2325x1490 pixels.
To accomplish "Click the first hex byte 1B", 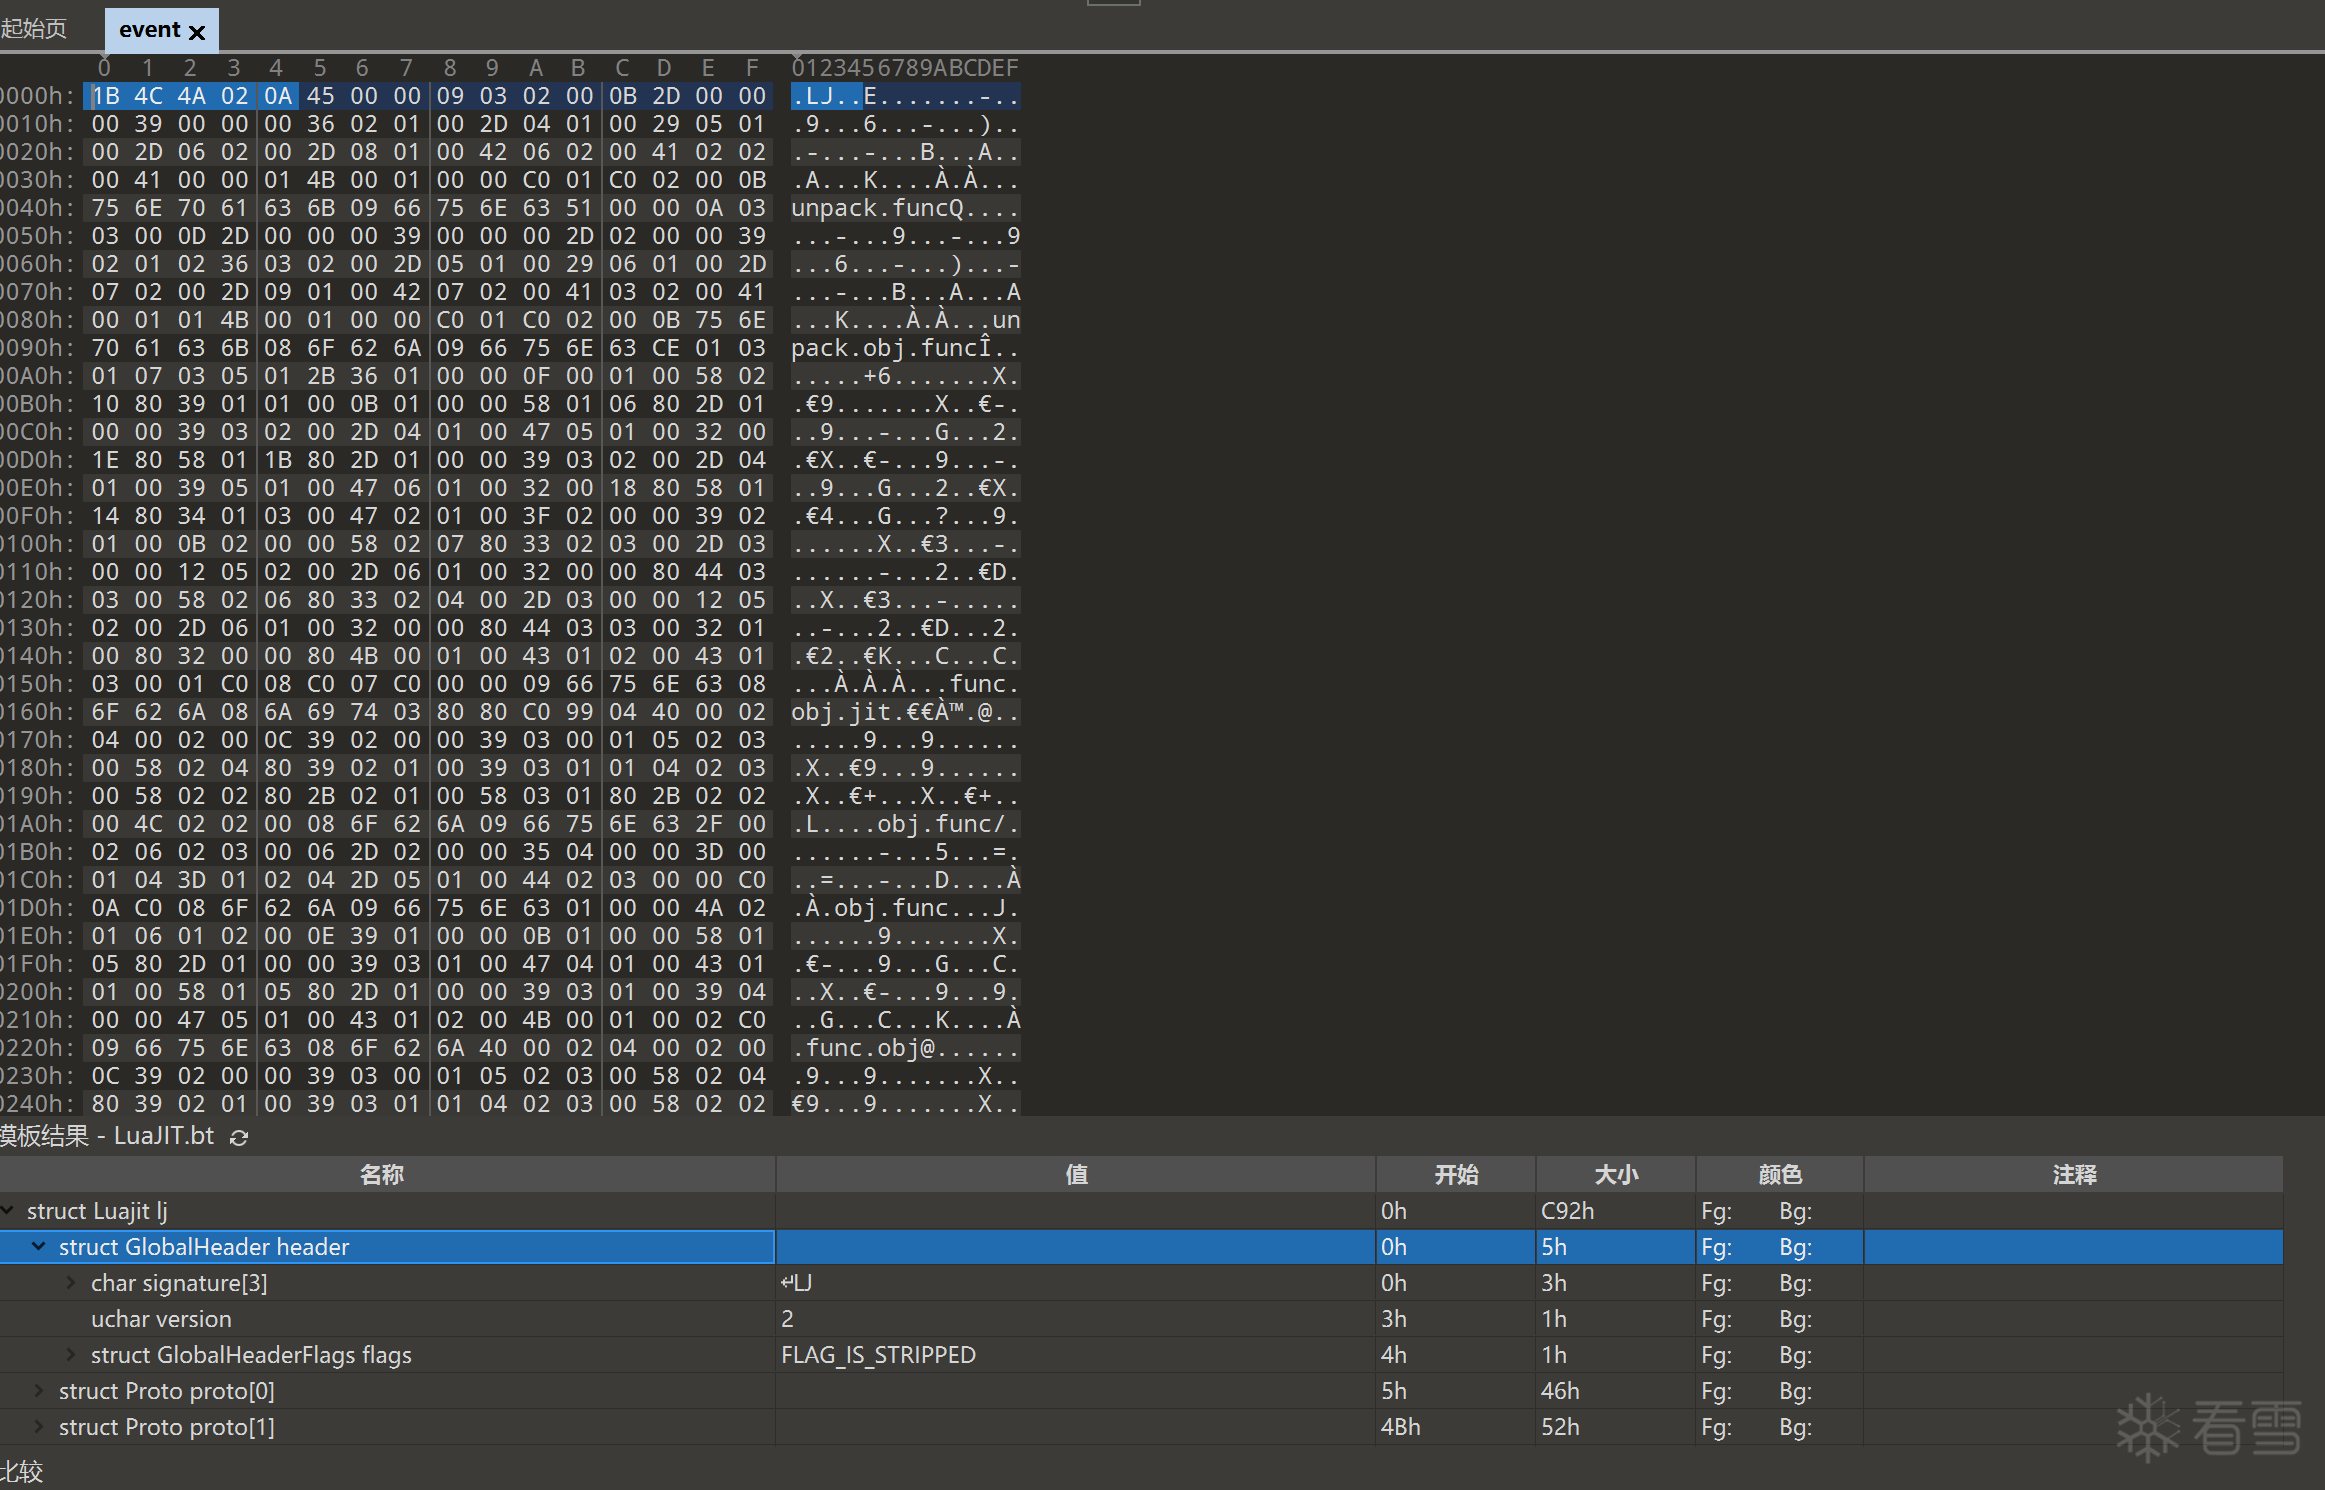I will pos(106,96).
